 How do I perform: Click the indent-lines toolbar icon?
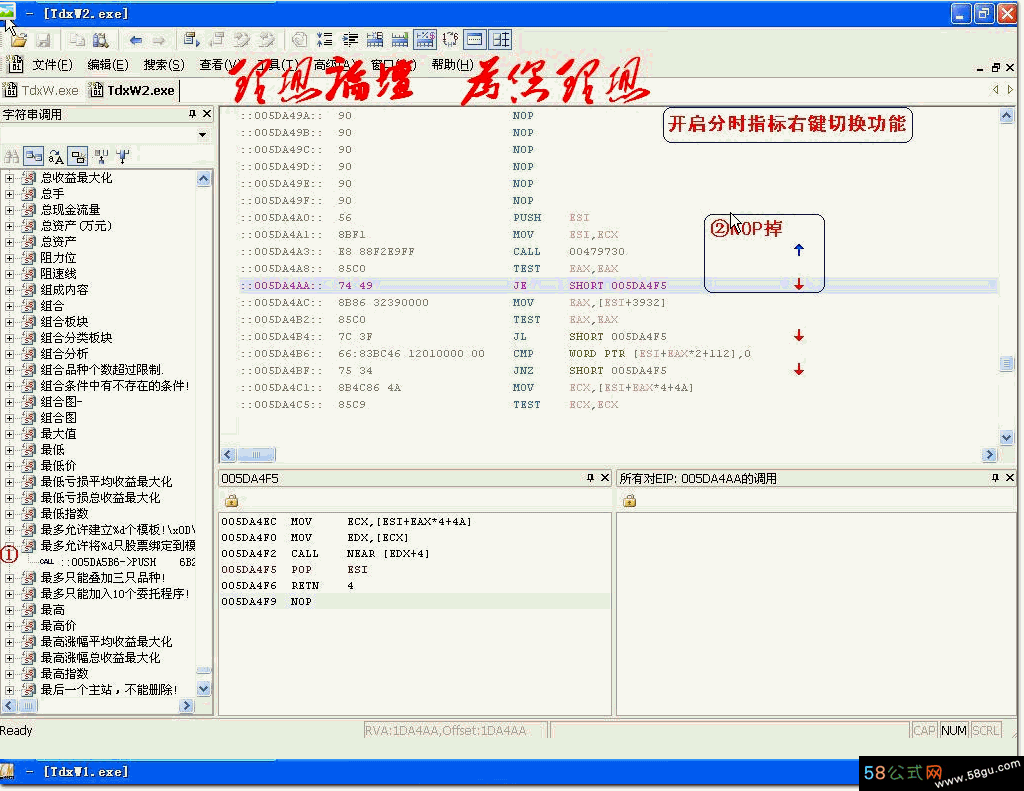pyautogui.click(x=350, y=40)
